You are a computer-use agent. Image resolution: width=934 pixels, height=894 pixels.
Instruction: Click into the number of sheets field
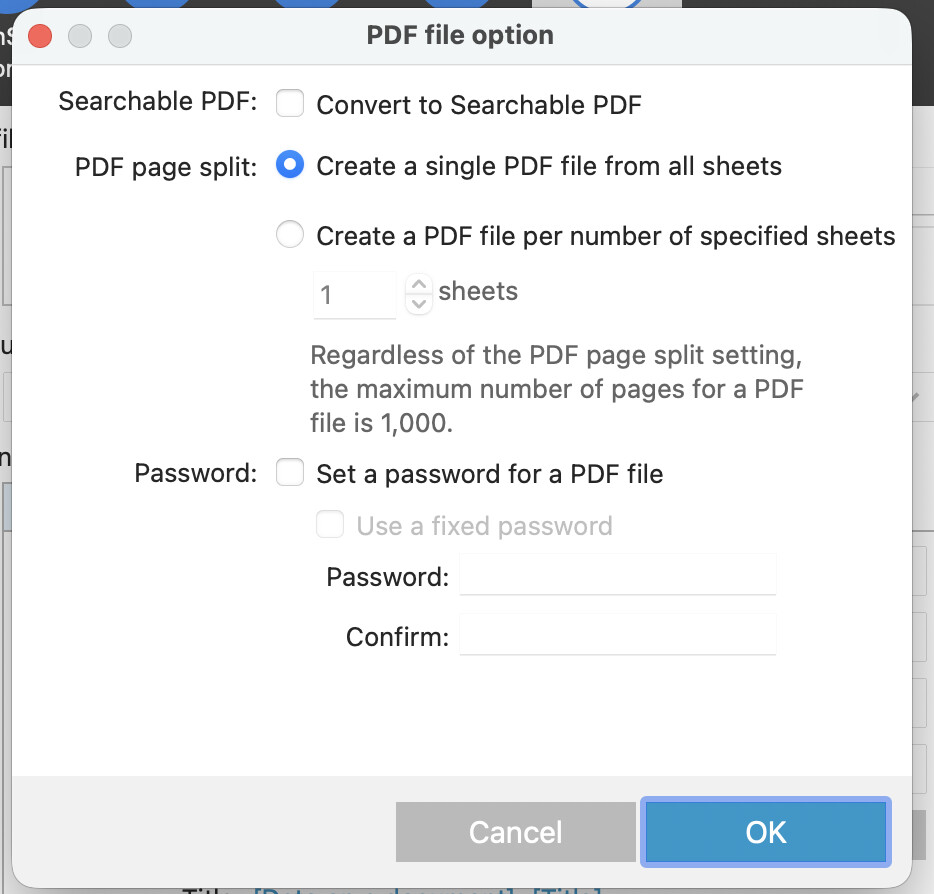coord(355,295)
